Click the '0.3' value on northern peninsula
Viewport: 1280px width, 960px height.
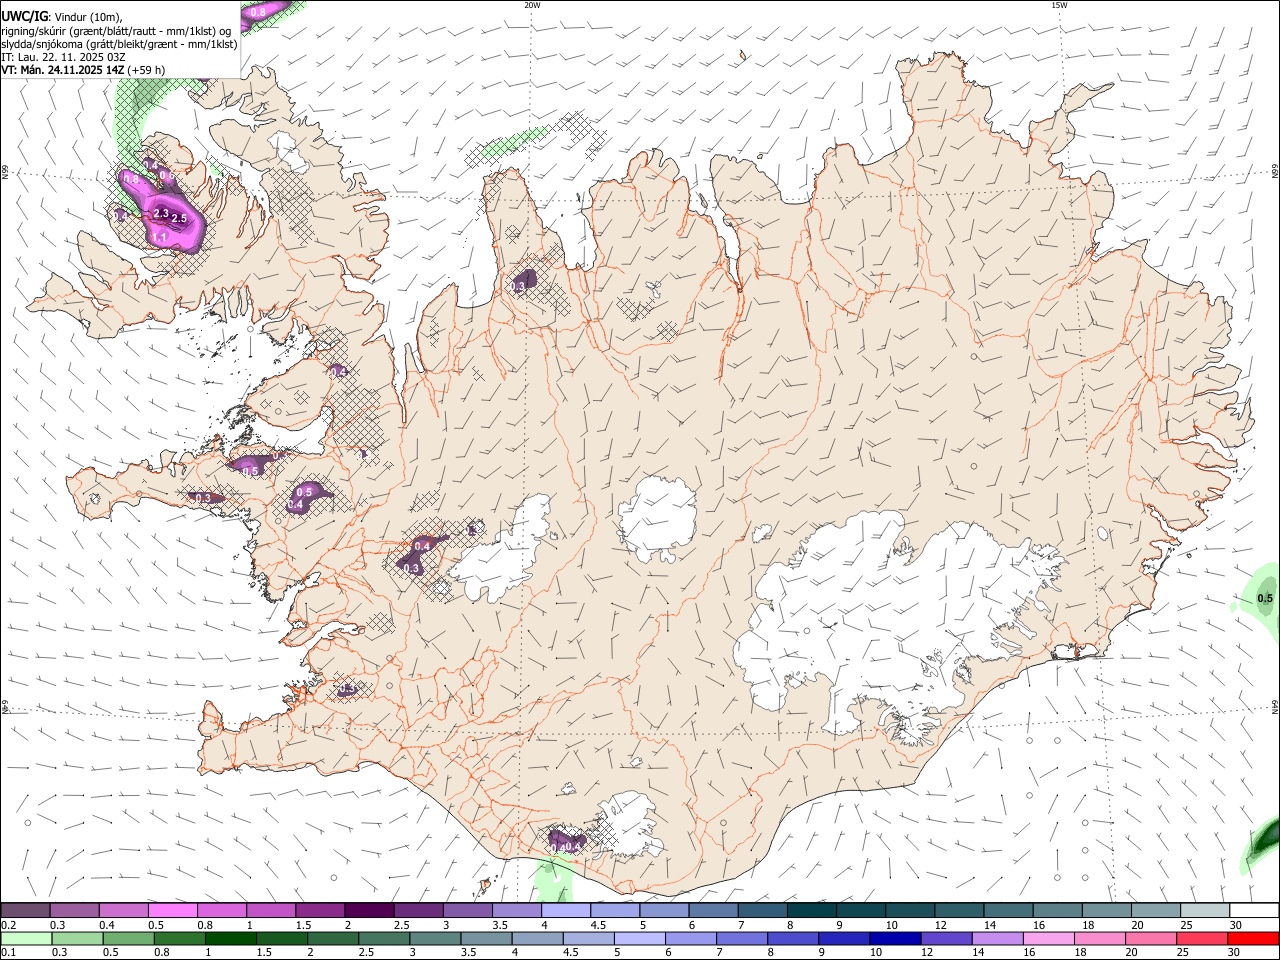(518, 287)
